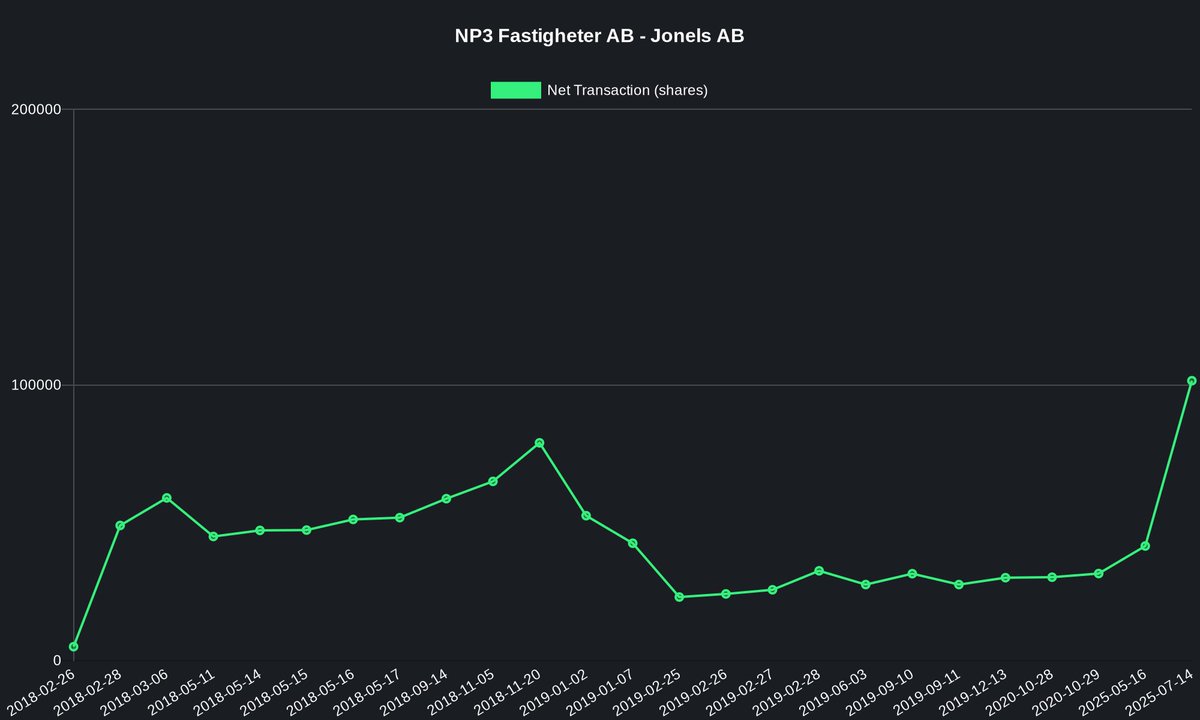Image resolution: width=1200 pixels, height=720 pixels.
Task: Select data point for 2019-02-28
Action: pyautogui.click(x=819, y=571)
